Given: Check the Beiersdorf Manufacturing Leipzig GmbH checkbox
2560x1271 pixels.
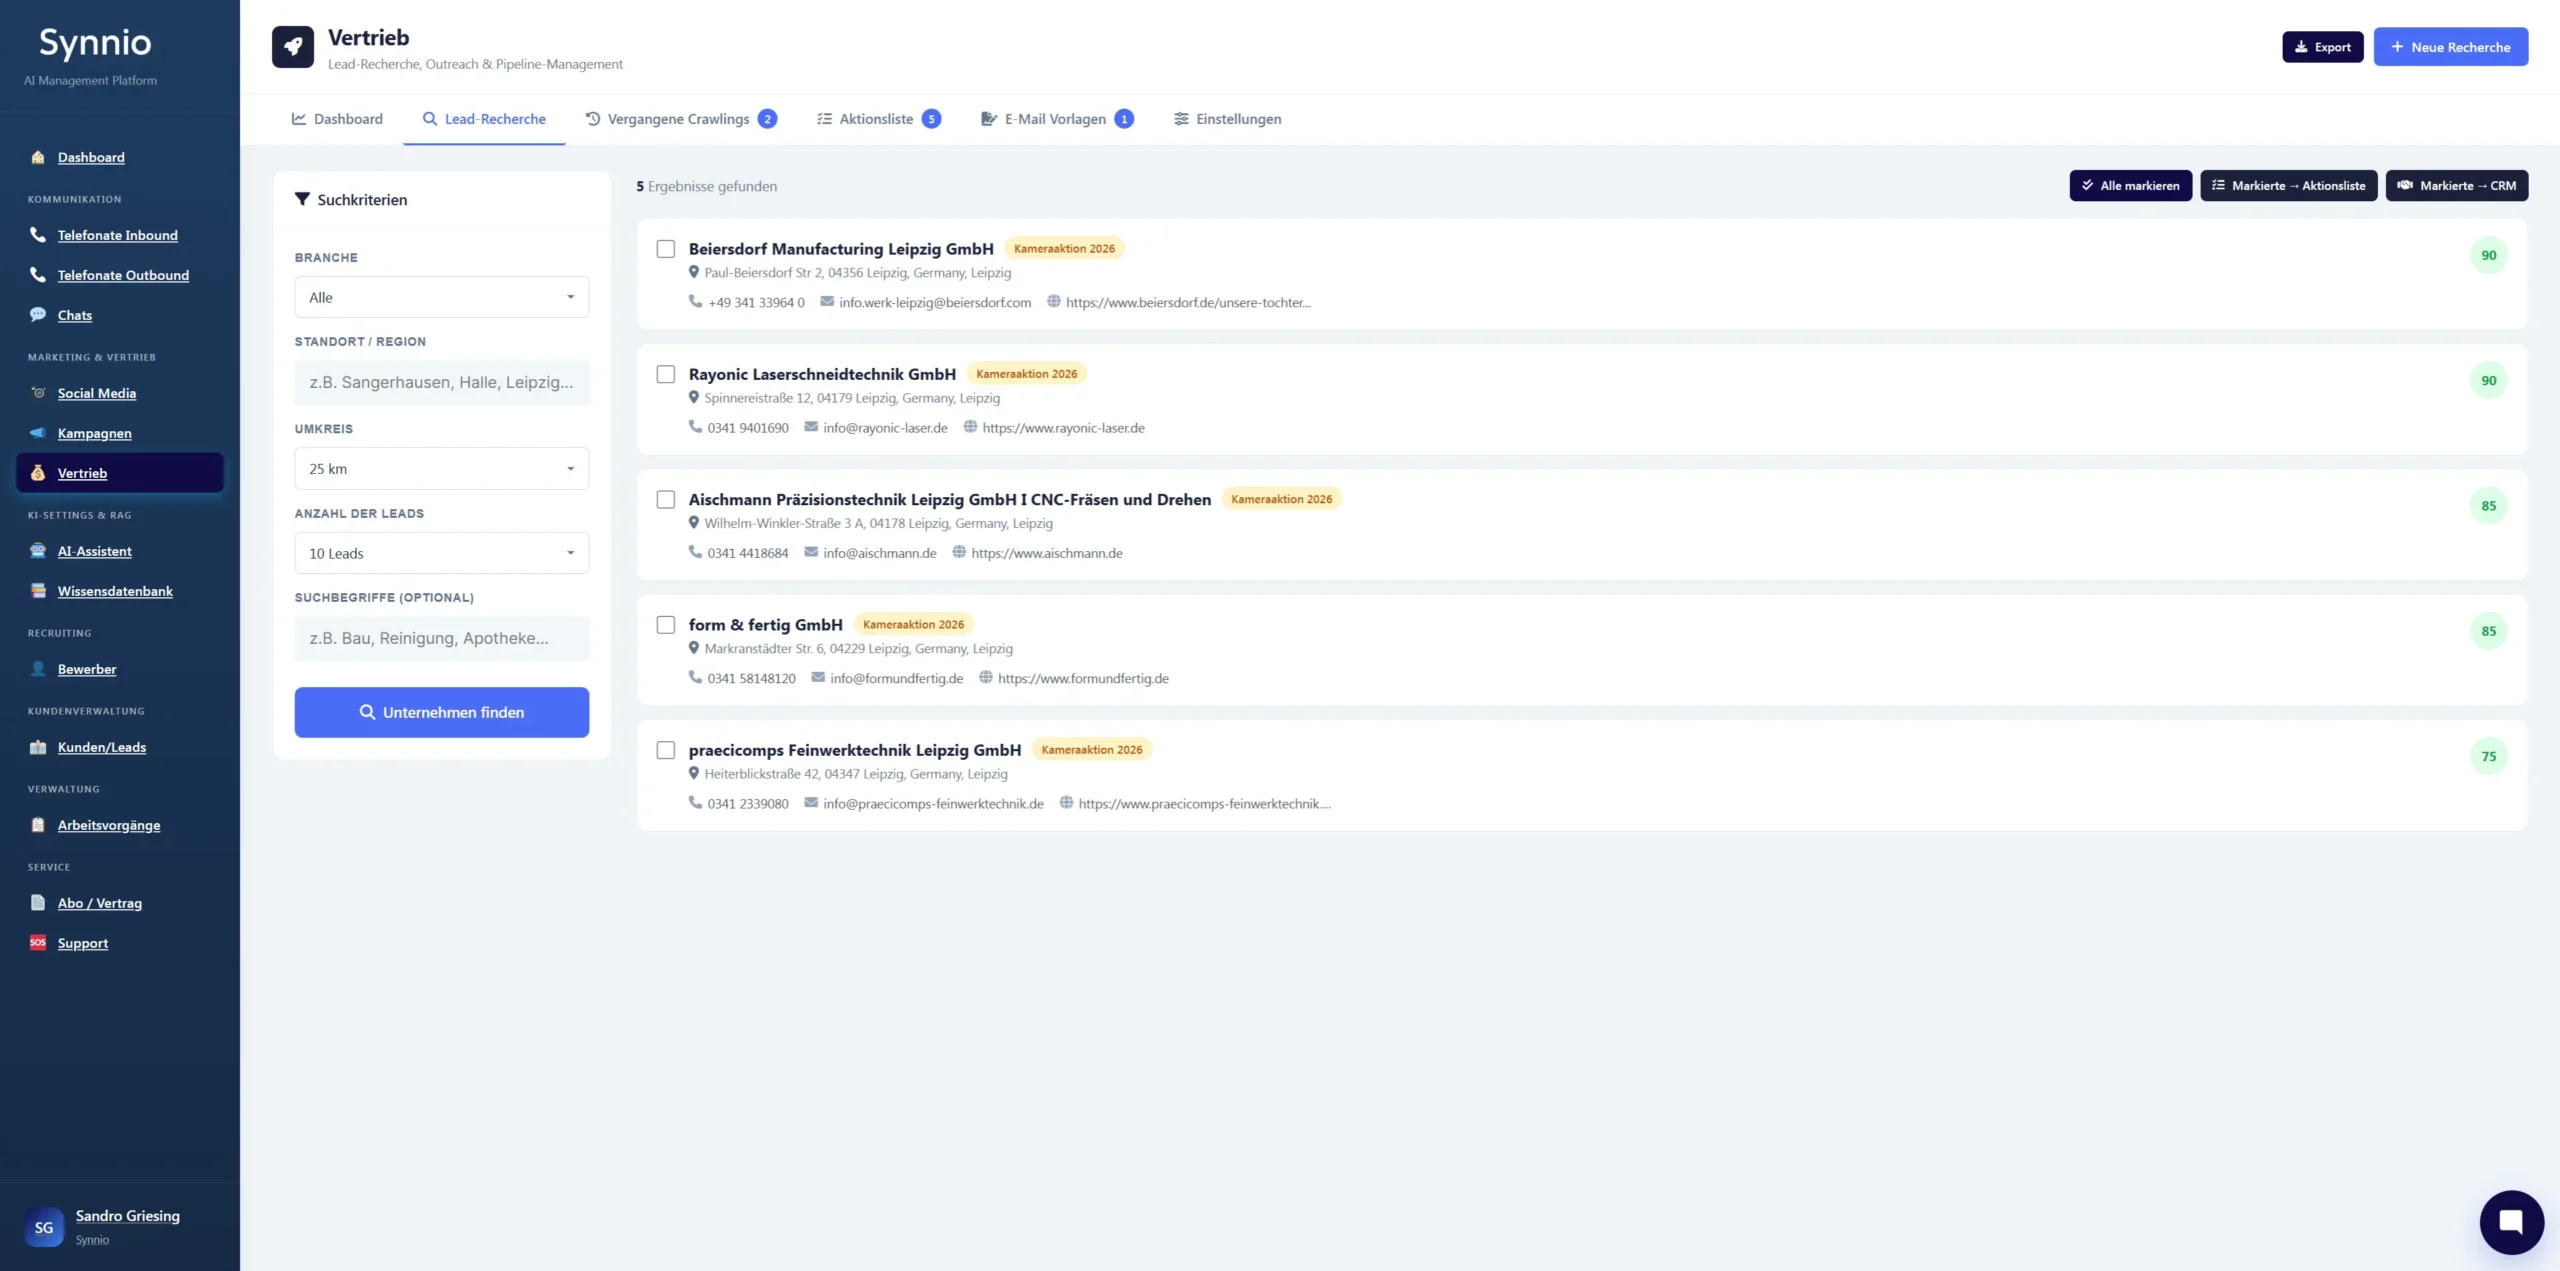Looking at the screenshot, I should [666, 249].
